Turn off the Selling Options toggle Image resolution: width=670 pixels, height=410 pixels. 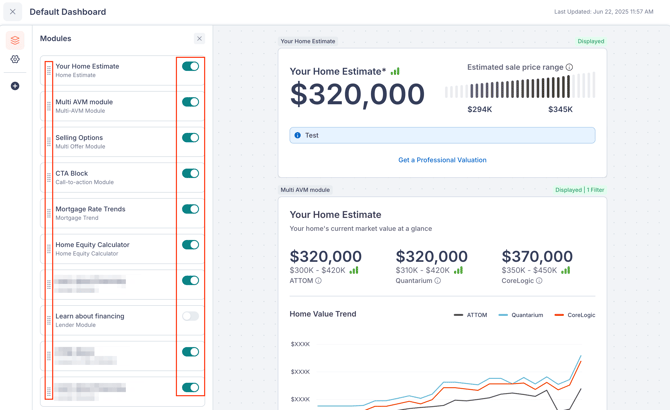coord(190,138)
